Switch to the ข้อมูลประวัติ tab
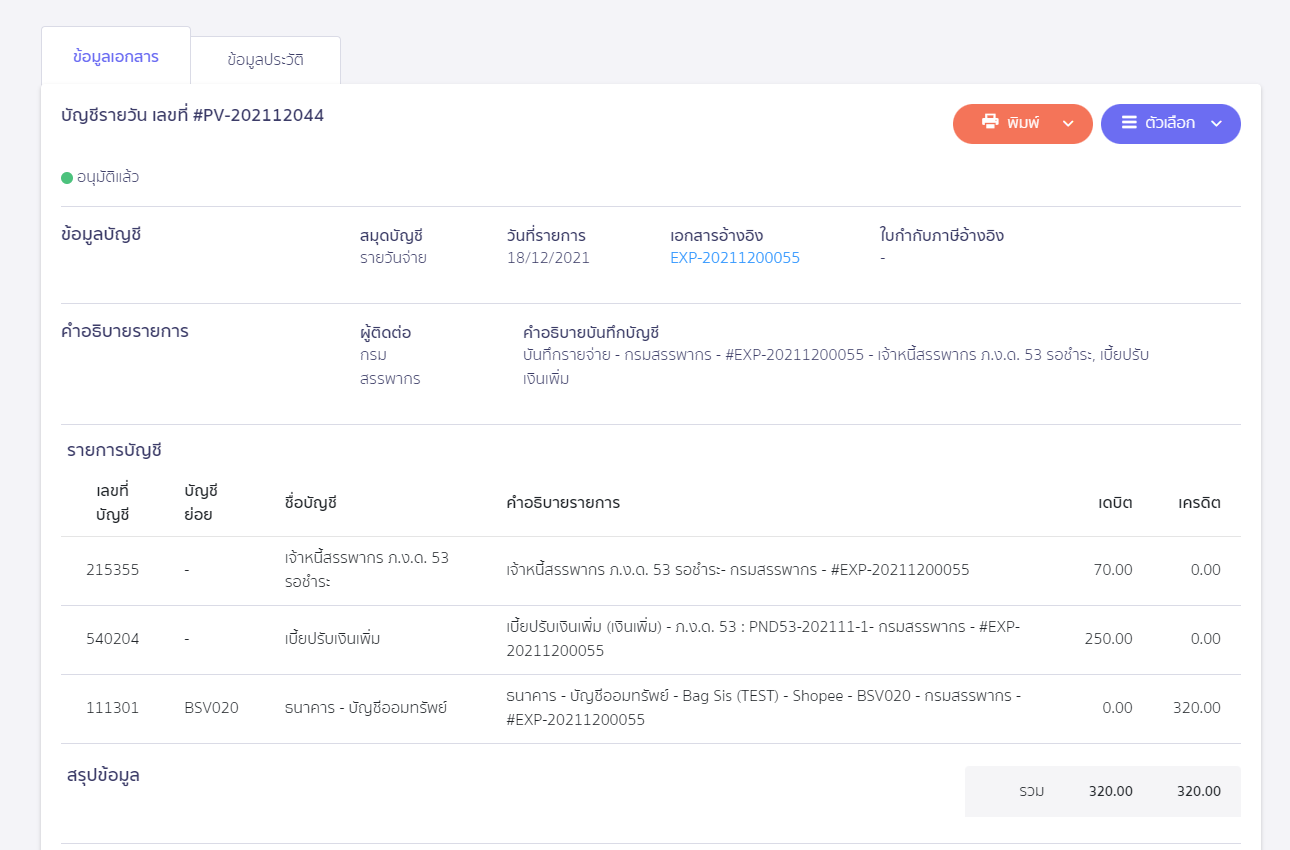This screenshot has height=850, width=1290. point(265,60)
